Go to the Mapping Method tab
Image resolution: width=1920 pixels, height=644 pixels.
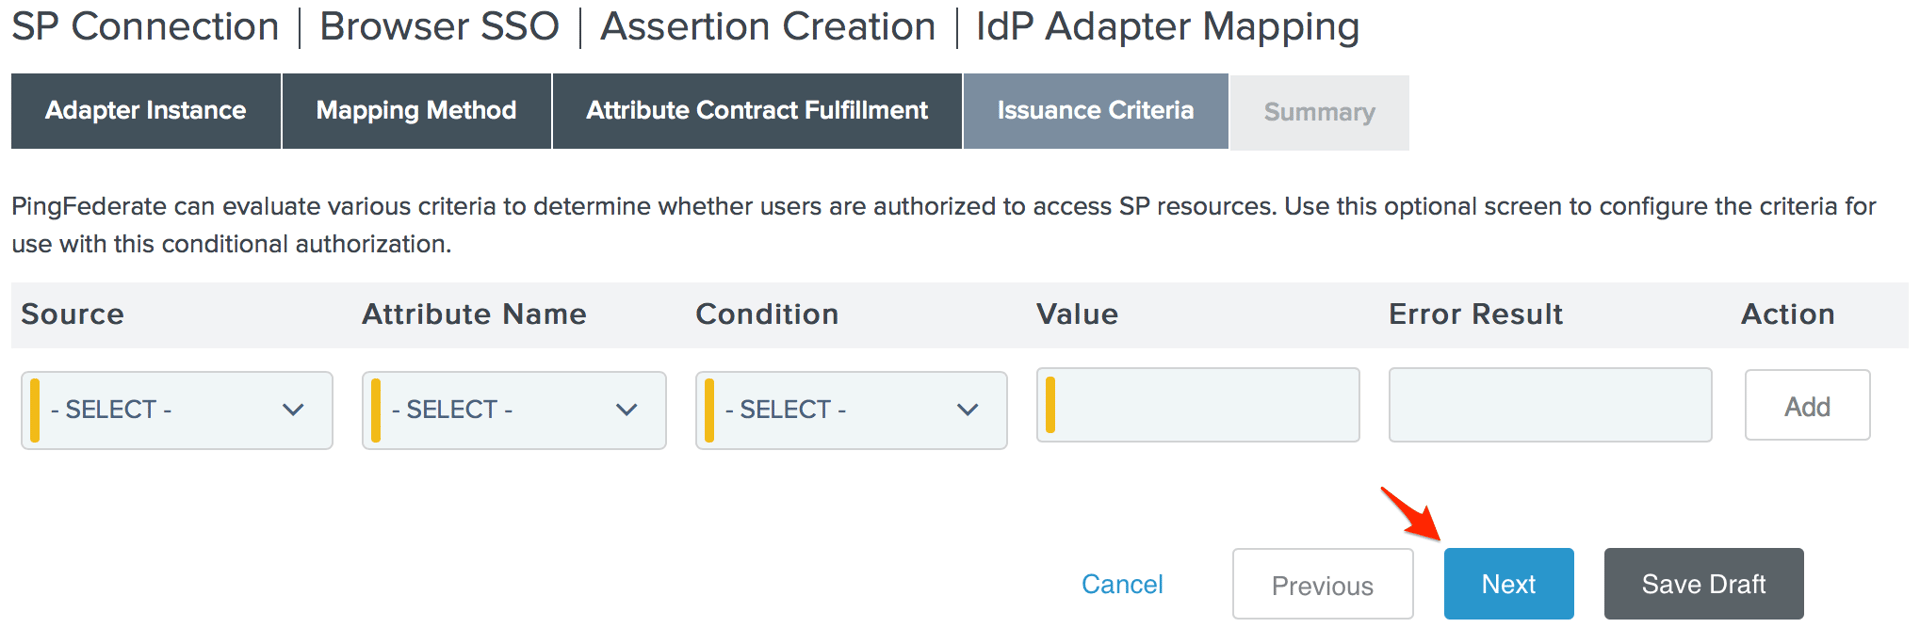pyautogui.click(x=416, y=111)
